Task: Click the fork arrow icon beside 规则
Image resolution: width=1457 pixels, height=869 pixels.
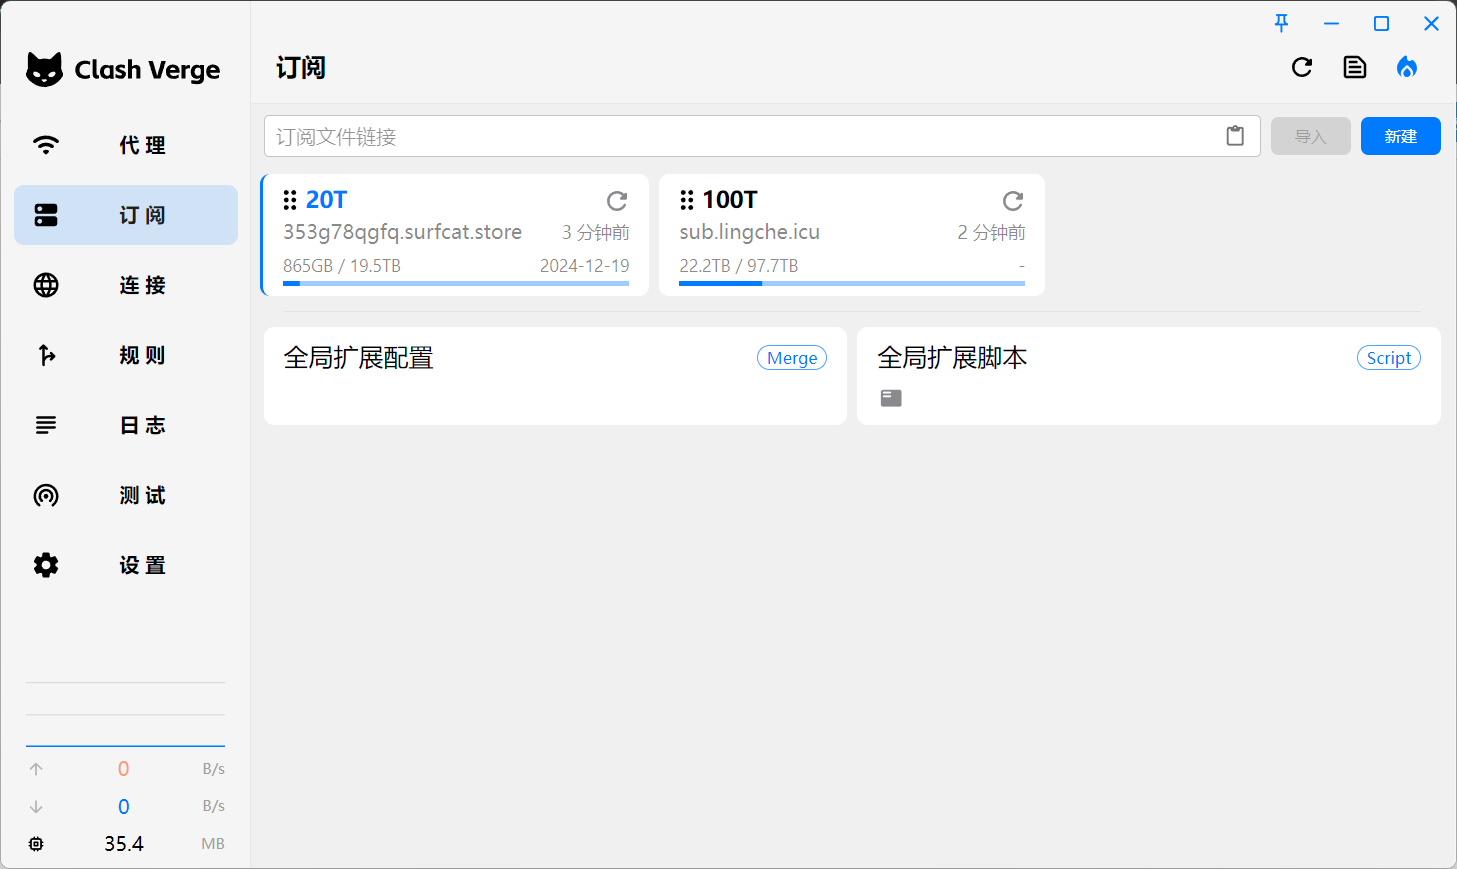Action: (46, 355)
